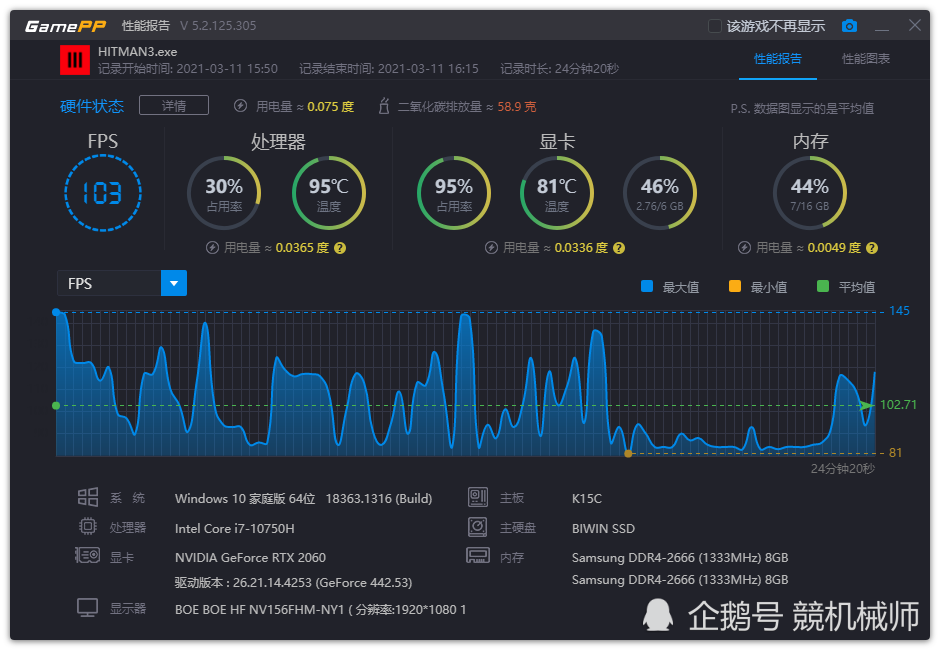The image size is (940, 650).
Task: Click the HITMAN3 red game icon
Action: (x=75, y=60)
